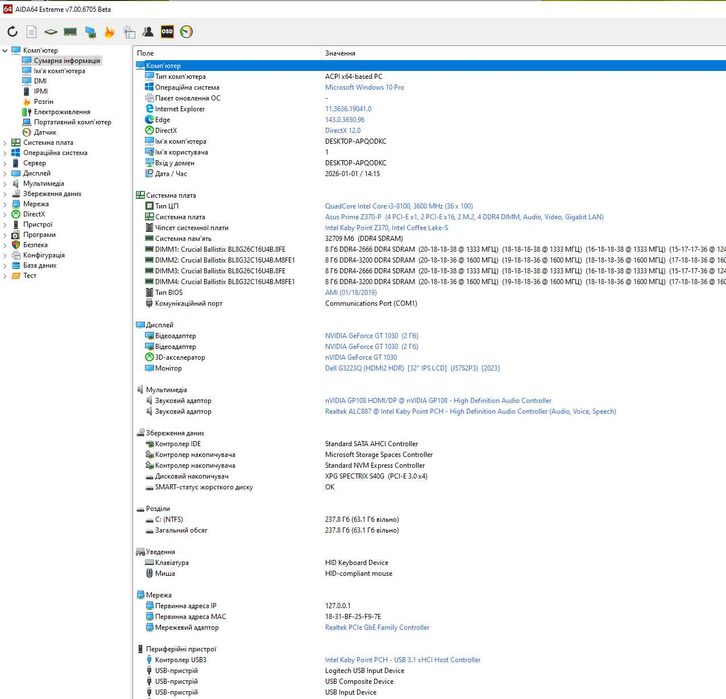Open Електроживлення in the tree

pyautogui.click(x=62, y=112)
